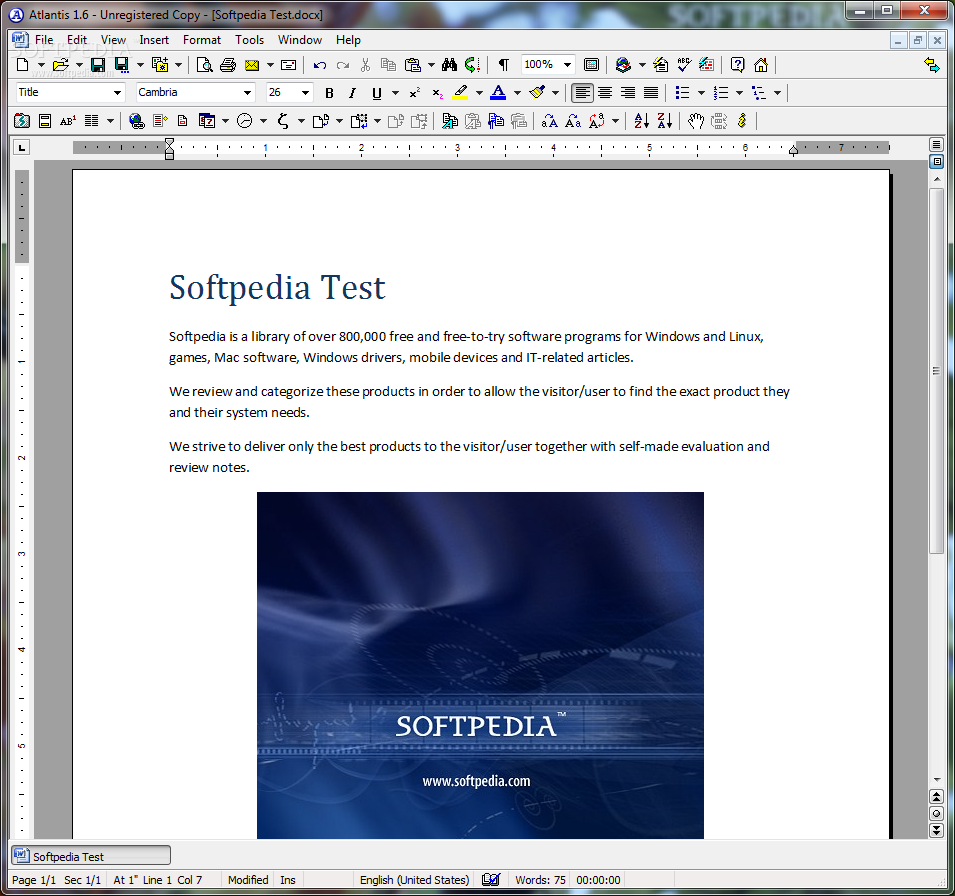955x896 pixels.
Task: Expand the underline style arrow
Action: point(395,93)
